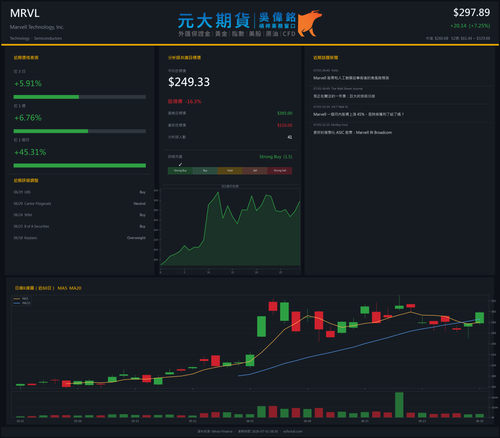Click the progress bar under +6.76%

pos(80,131)
